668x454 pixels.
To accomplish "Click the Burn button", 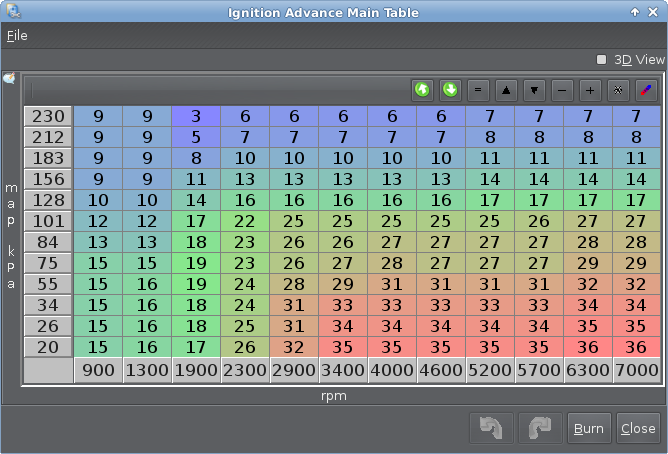I will click(x=589, y=428).
